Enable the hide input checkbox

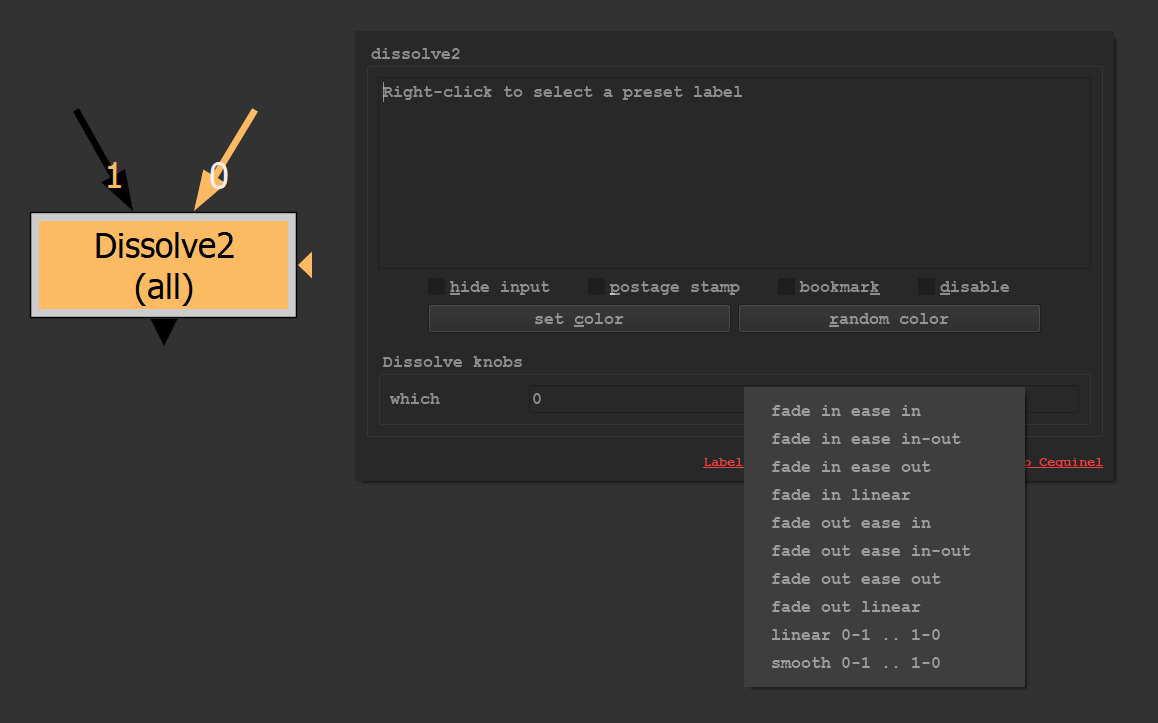pos(436,287)
